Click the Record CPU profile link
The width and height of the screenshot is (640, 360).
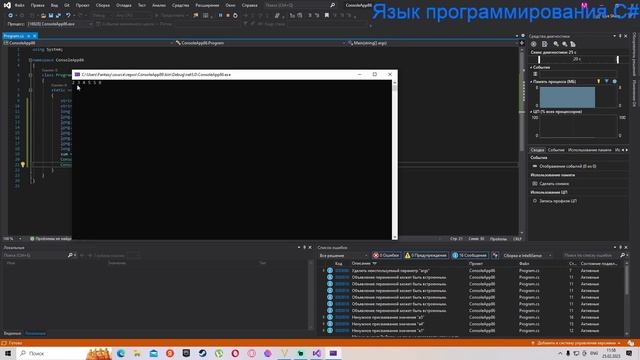pos(558,201)
